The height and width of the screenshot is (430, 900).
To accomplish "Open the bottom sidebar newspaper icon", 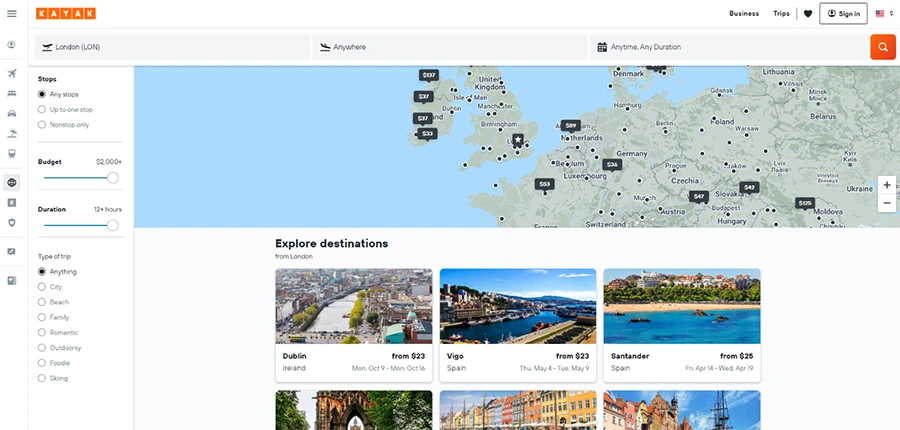I will click(11, 281).
